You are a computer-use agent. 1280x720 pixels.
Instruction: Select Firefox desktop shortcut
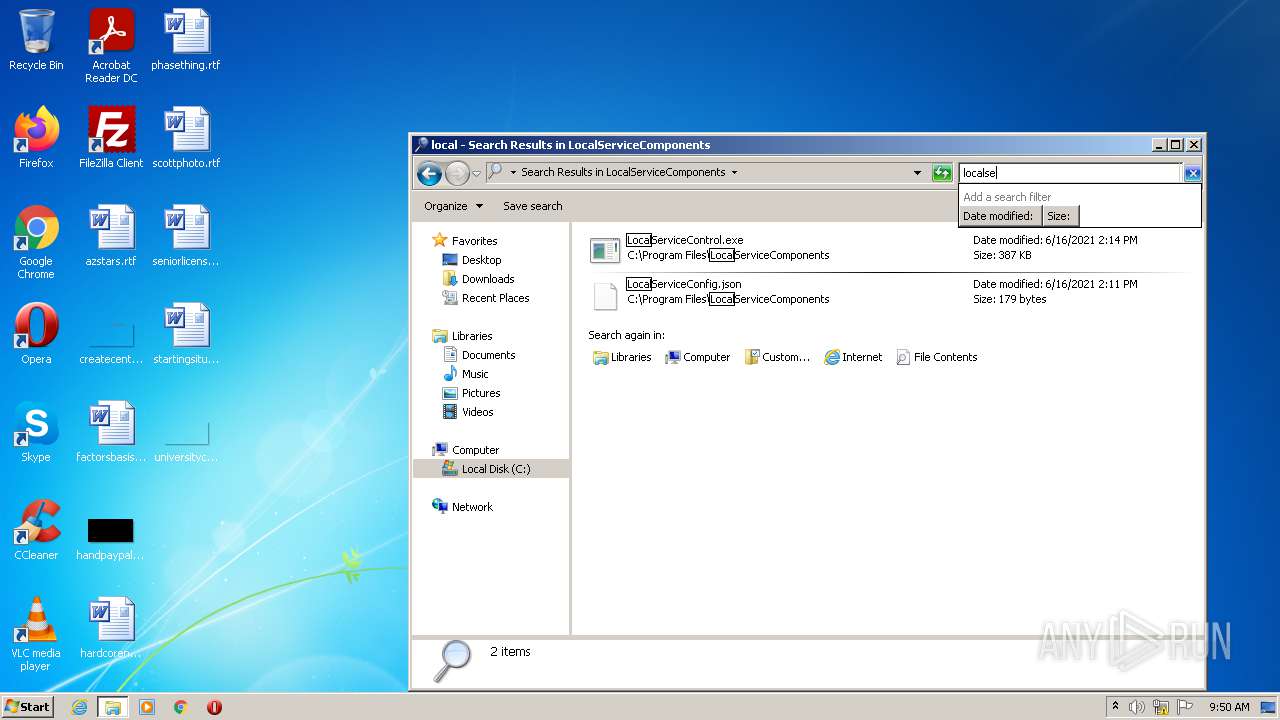(36, 138)
